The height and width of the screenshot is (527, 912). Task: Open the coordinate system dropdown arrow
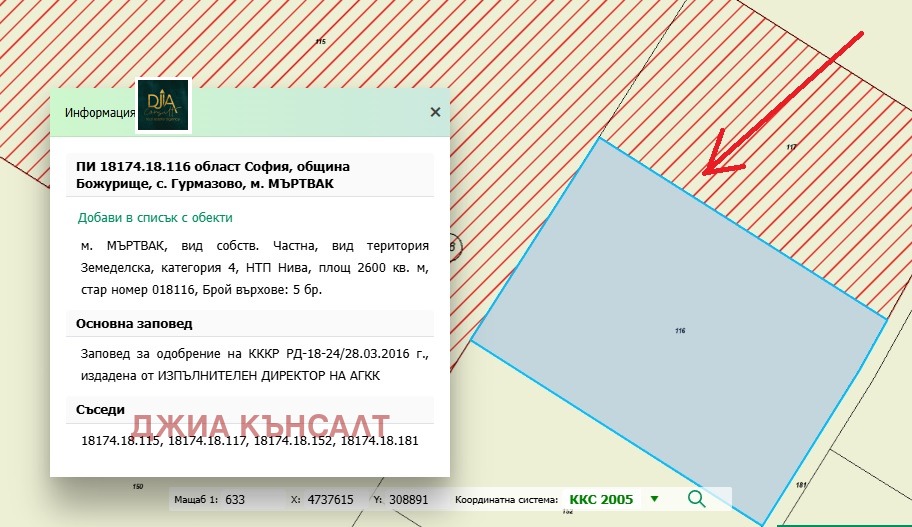pos(654,499)
